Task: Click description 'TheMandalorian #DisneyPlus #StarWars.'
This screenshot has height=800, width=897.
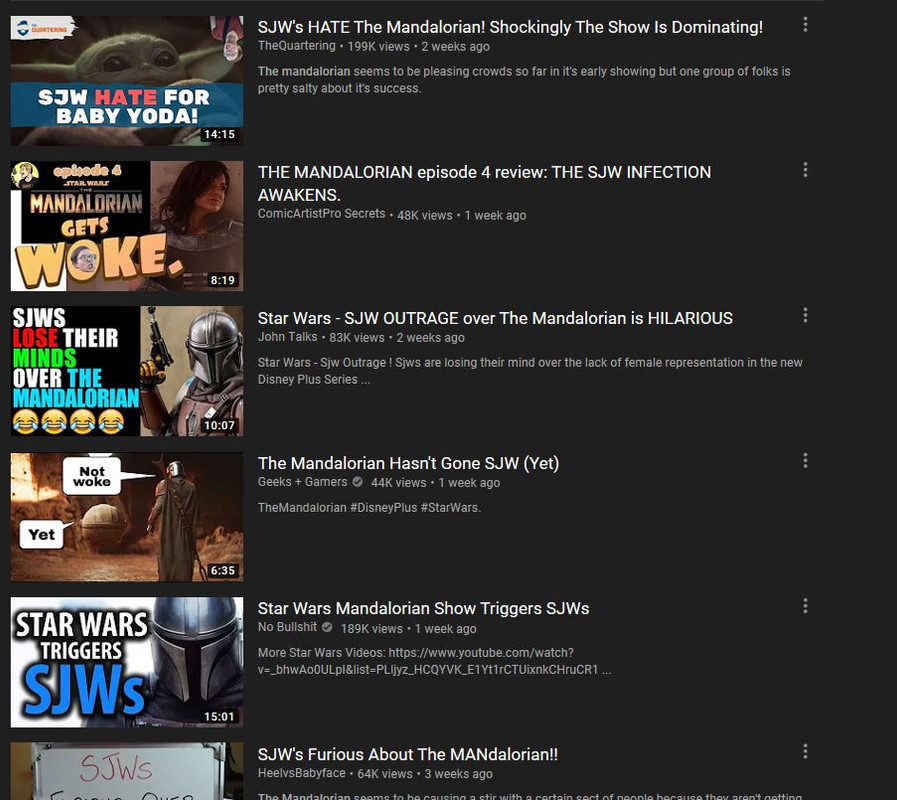Action: [369, 508]
